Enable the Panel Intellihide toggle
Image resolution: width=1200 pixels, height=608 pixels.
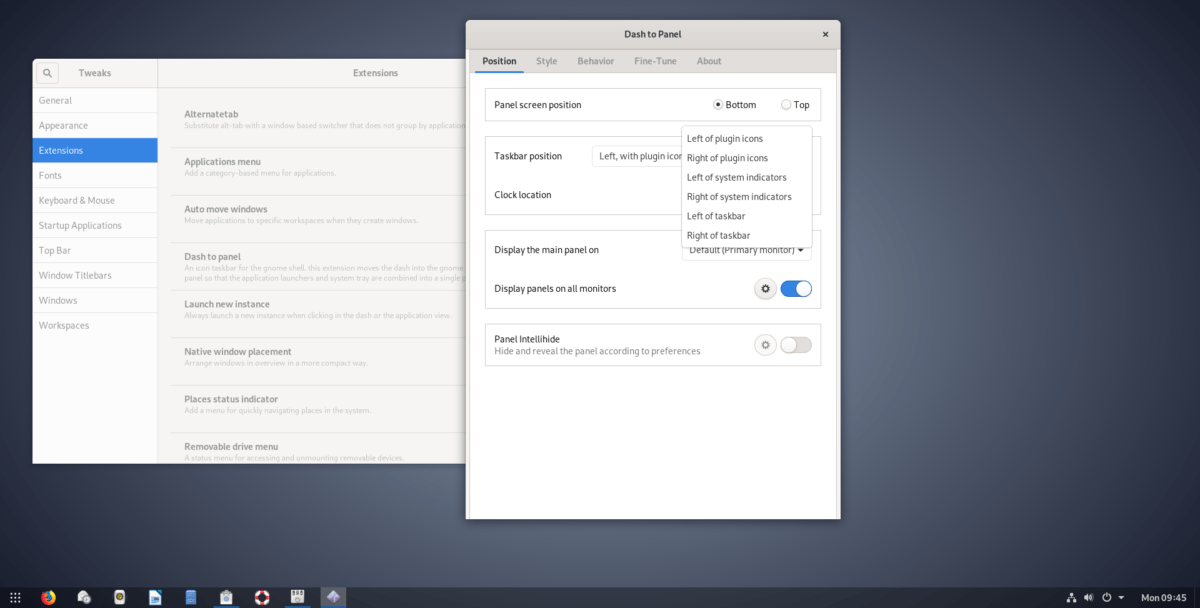pyautogui.click(x=796, y=344)
